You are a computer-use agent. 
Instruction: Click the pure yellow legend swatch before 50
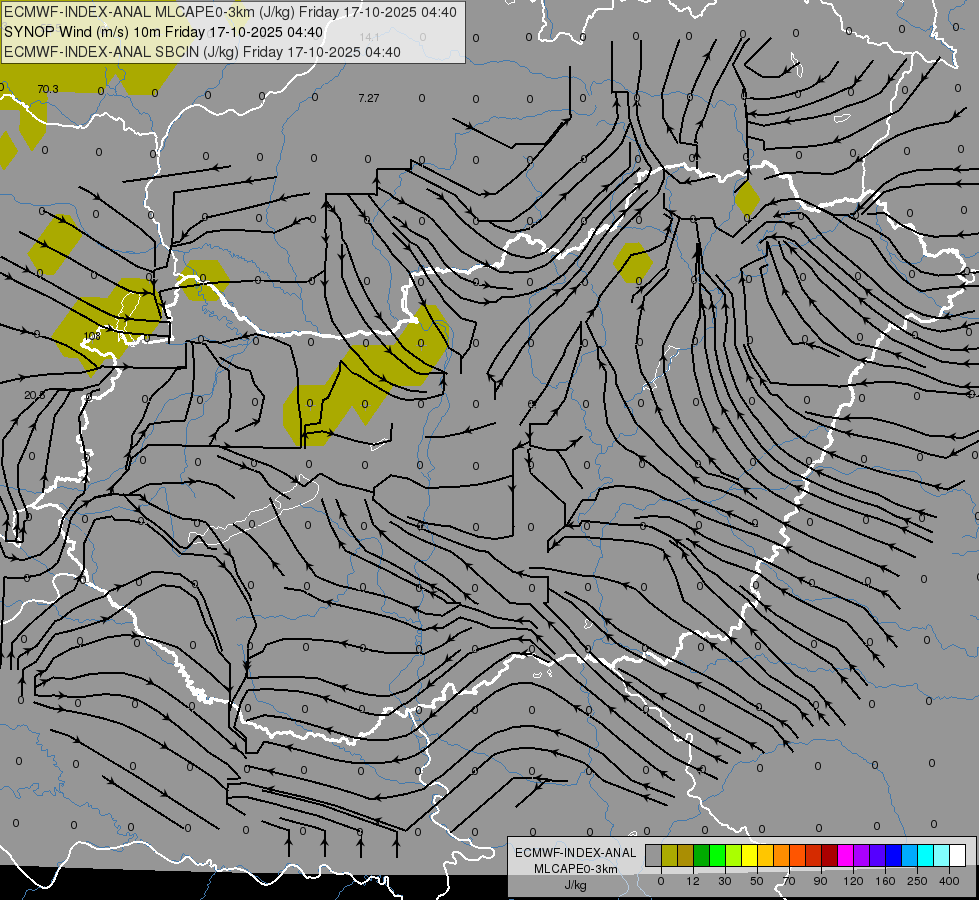click(x=749, y=855)
